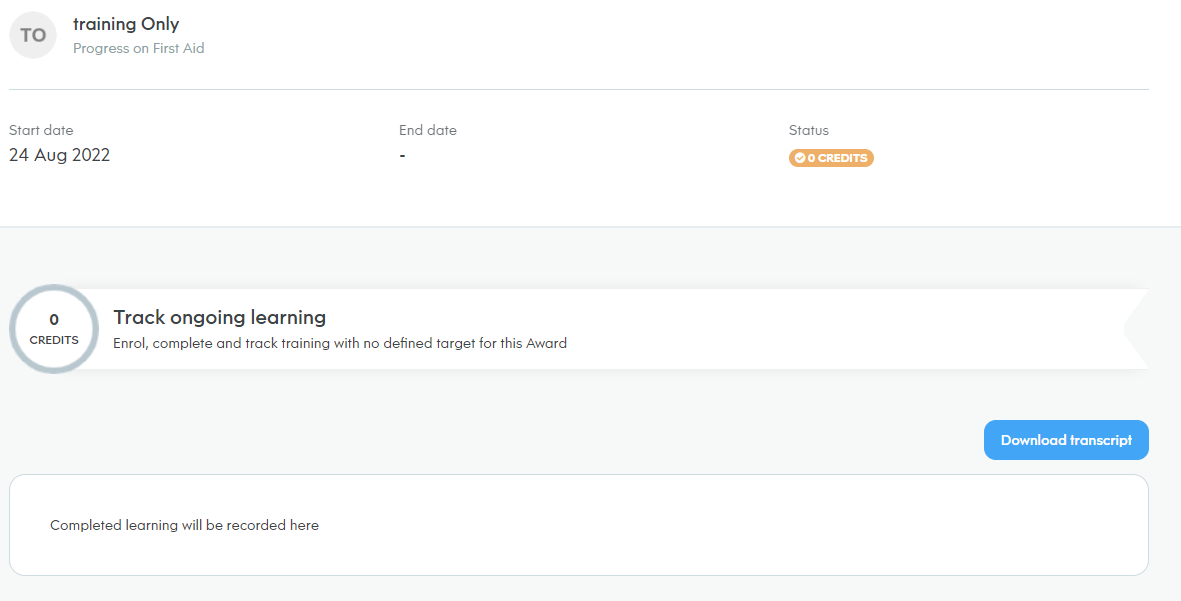The height and width of the screenshot is (601, 1181).
Task: Click the enrol and track description text
Action: point(340,343)
